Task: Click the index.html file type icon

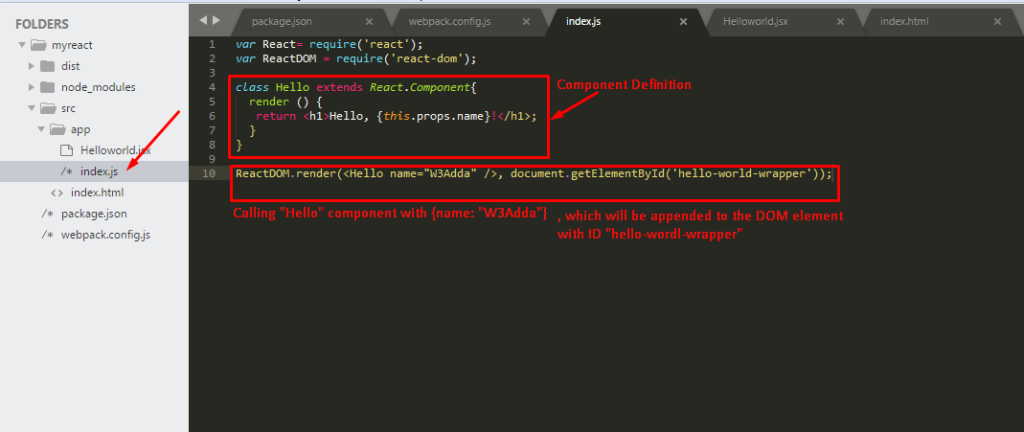Action: point(57,193)
